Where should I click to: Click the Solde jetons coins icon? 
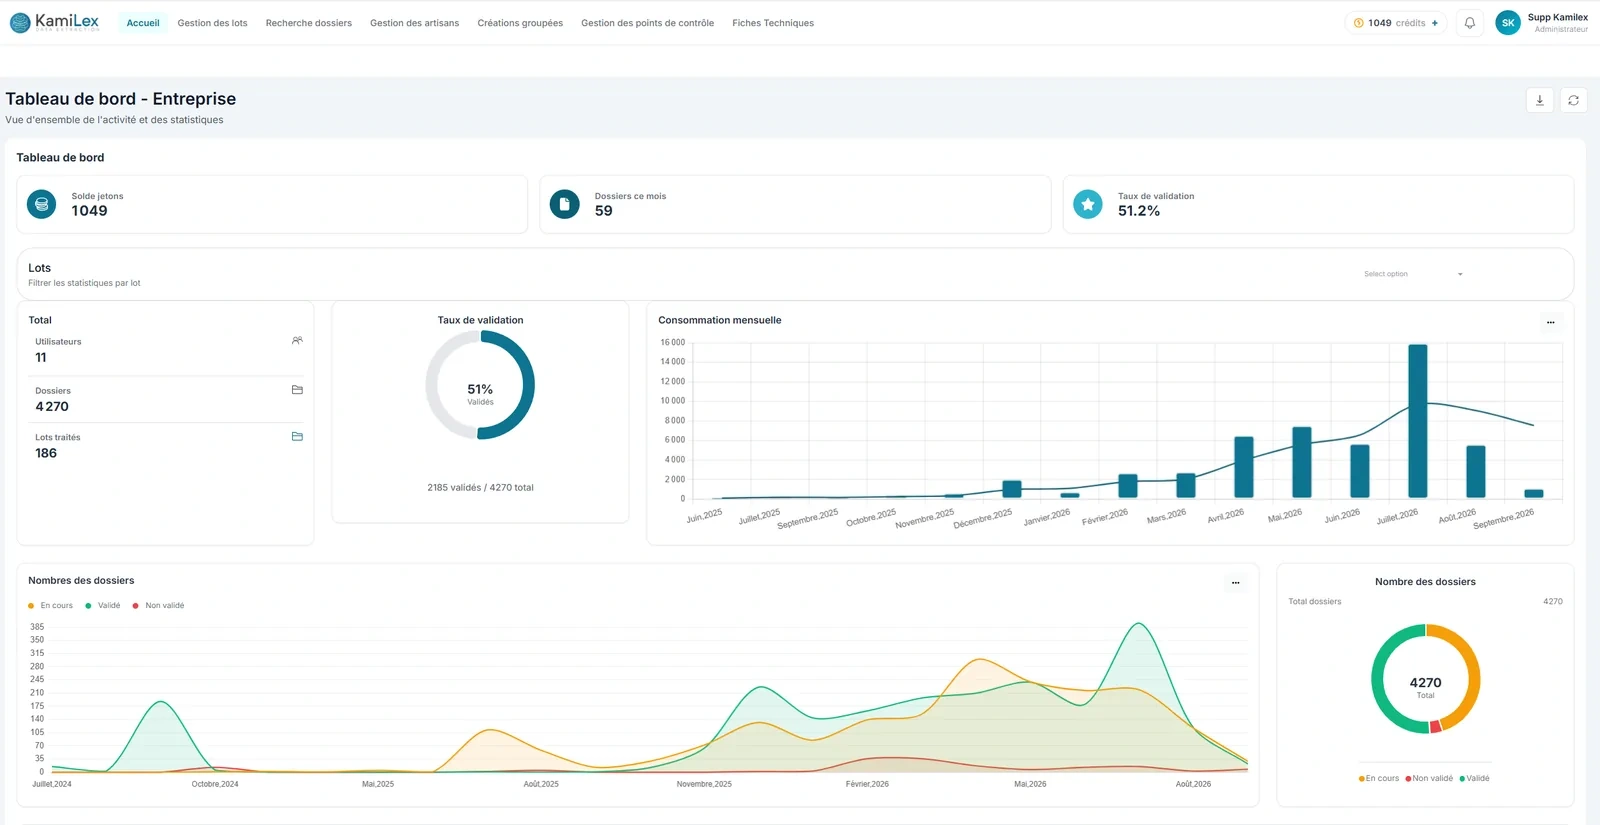(41, 204)
